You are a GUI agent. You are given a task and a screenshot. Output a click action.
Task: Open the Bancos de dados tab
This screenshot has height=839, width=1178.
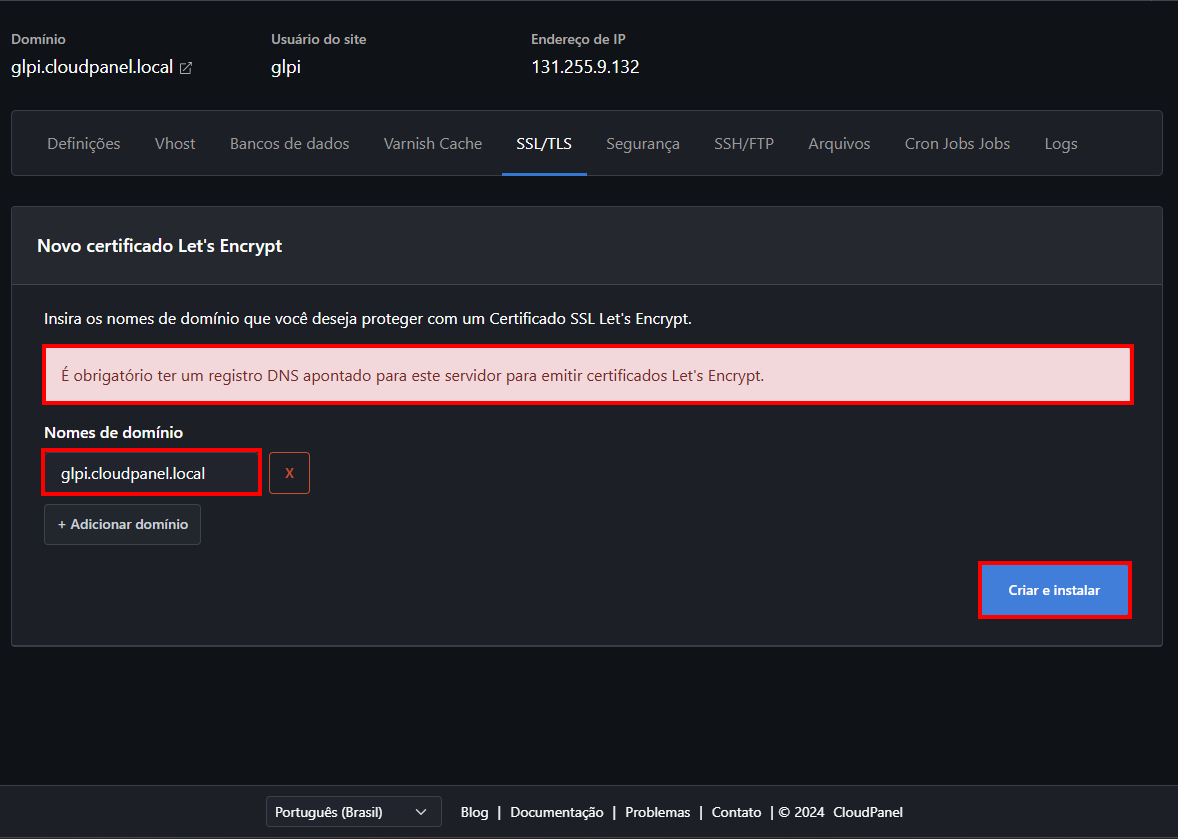(x=289, y=144)
